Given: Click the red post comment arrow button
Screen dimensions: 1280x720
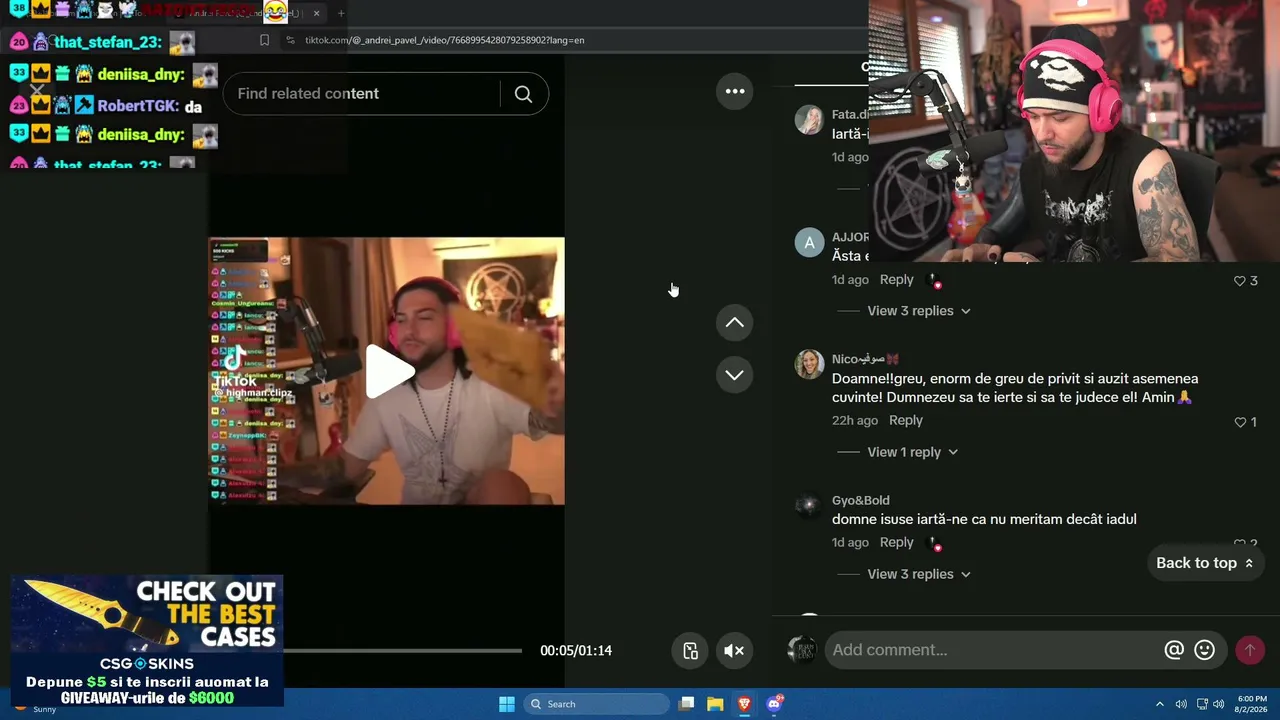Looking at the screenshot, I should point(1249,650).
